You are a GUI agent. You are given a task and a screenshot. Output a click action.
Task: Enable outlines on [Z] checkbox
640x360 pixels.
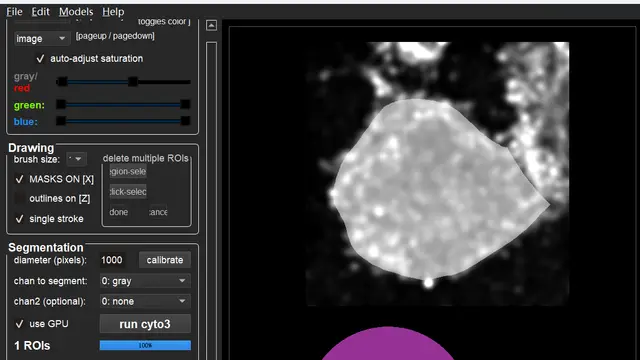point(19,199)
